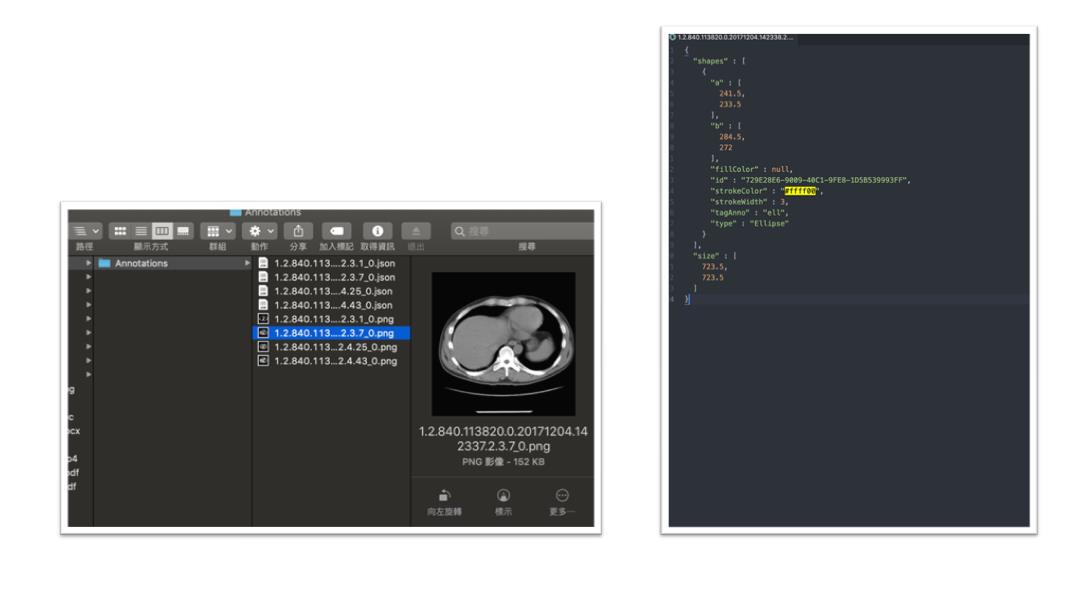1072x590 pixels.
Task: Click the Rotate Left preview action
Action: tap(444, 496)
